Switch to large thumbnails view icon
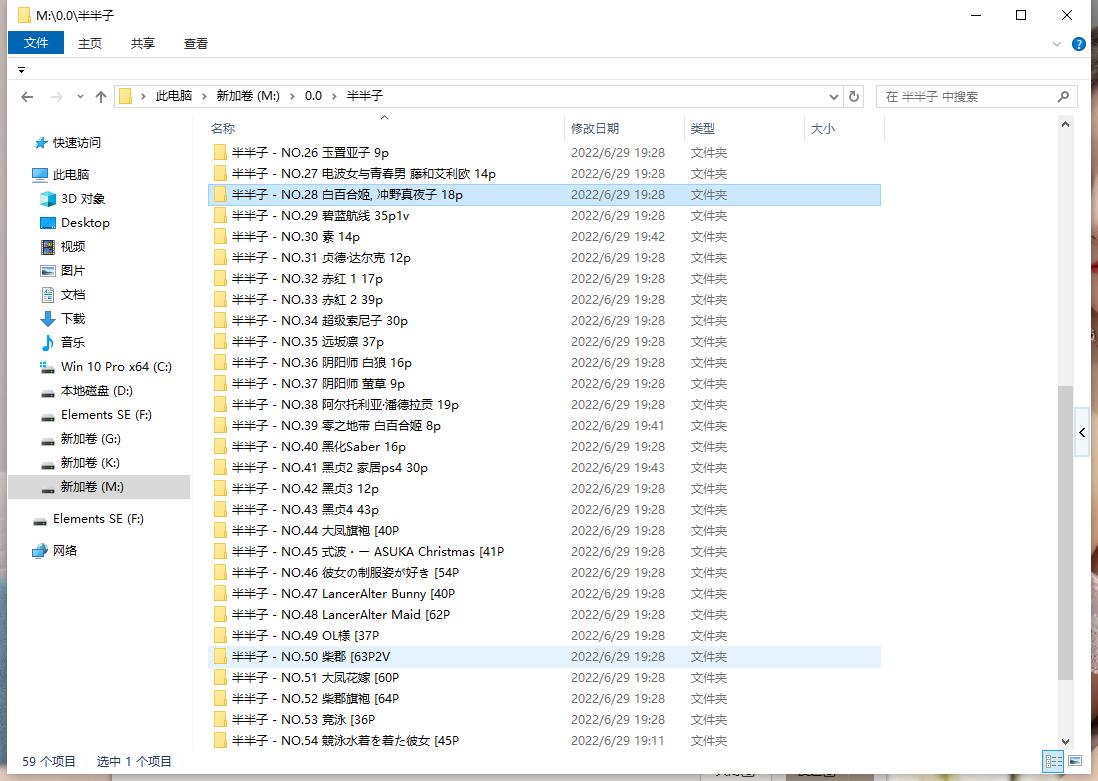Viewport: 1098px width, 781px height. tap(1075, 761)
